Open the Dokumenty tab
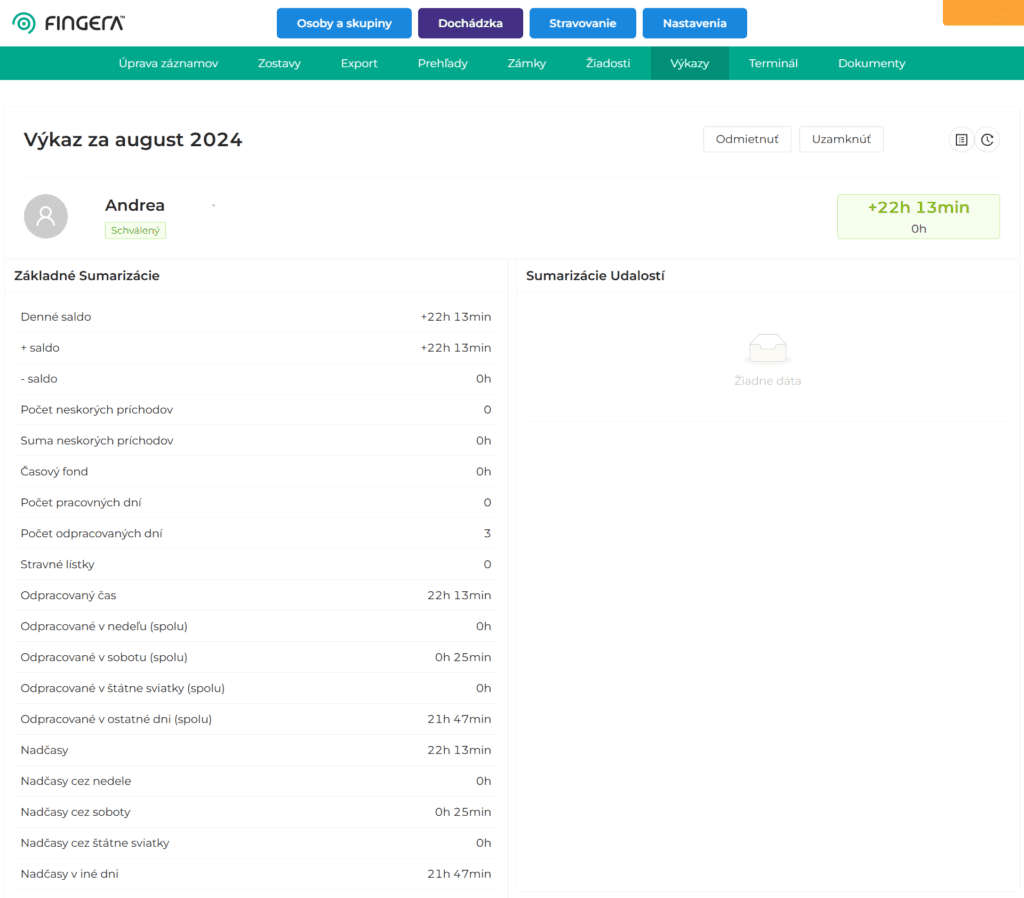The height and width of the screenshot is (898, 1024). coord(872,63)
